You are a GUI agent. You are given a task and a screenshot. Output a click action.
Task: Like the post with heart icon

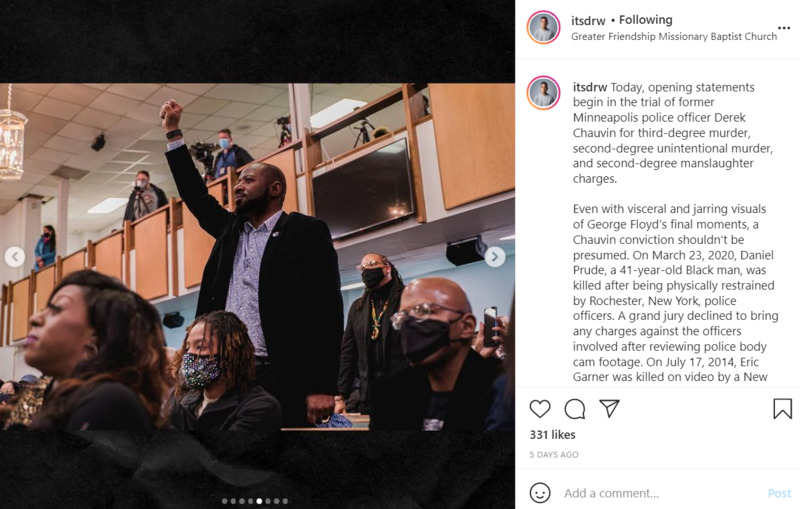(x=540, y=408)
